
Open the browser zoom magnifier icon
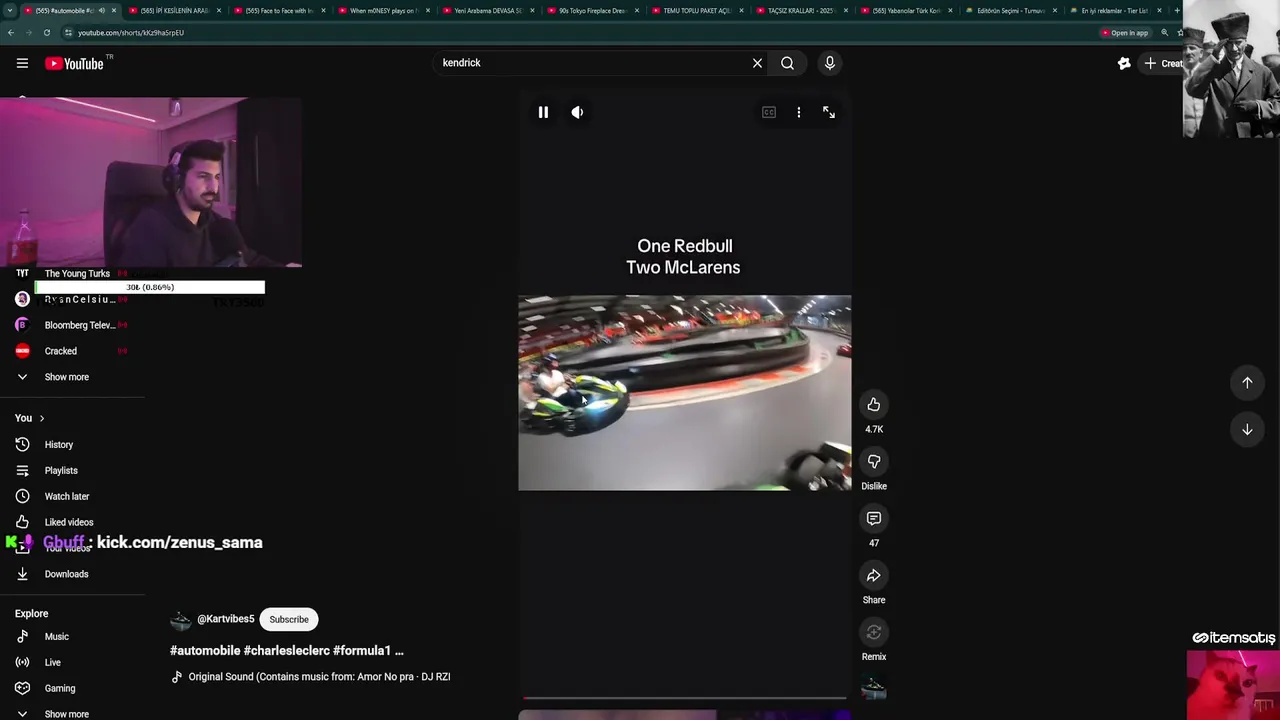pos(1164,32)
